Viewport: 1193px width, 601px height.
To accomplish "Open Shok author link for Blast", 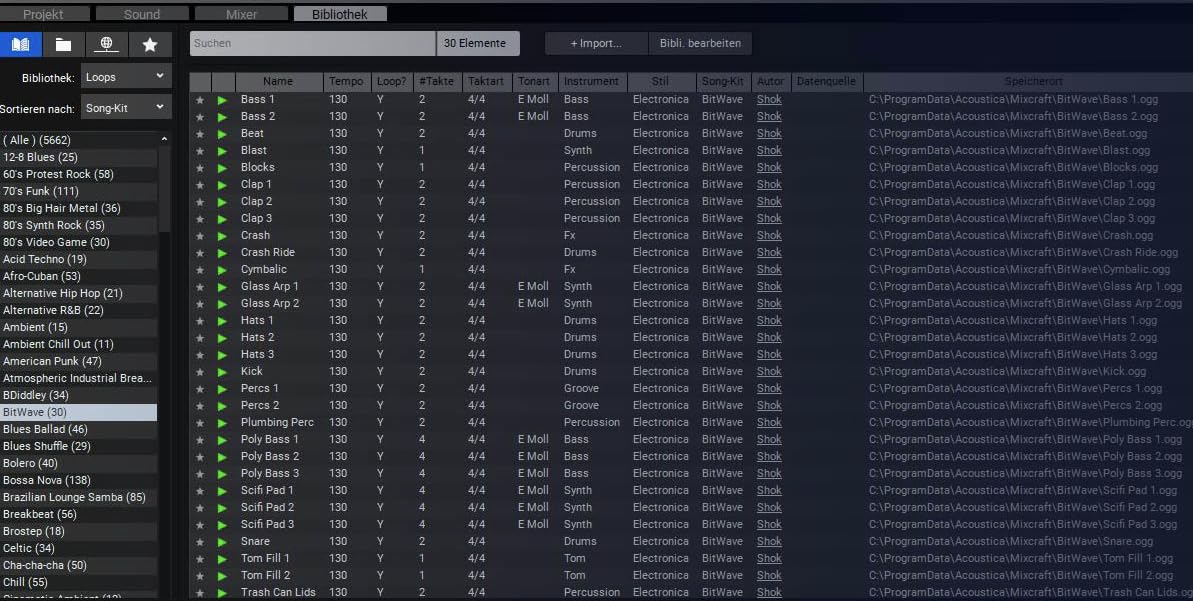I will [x=769, y=151].
